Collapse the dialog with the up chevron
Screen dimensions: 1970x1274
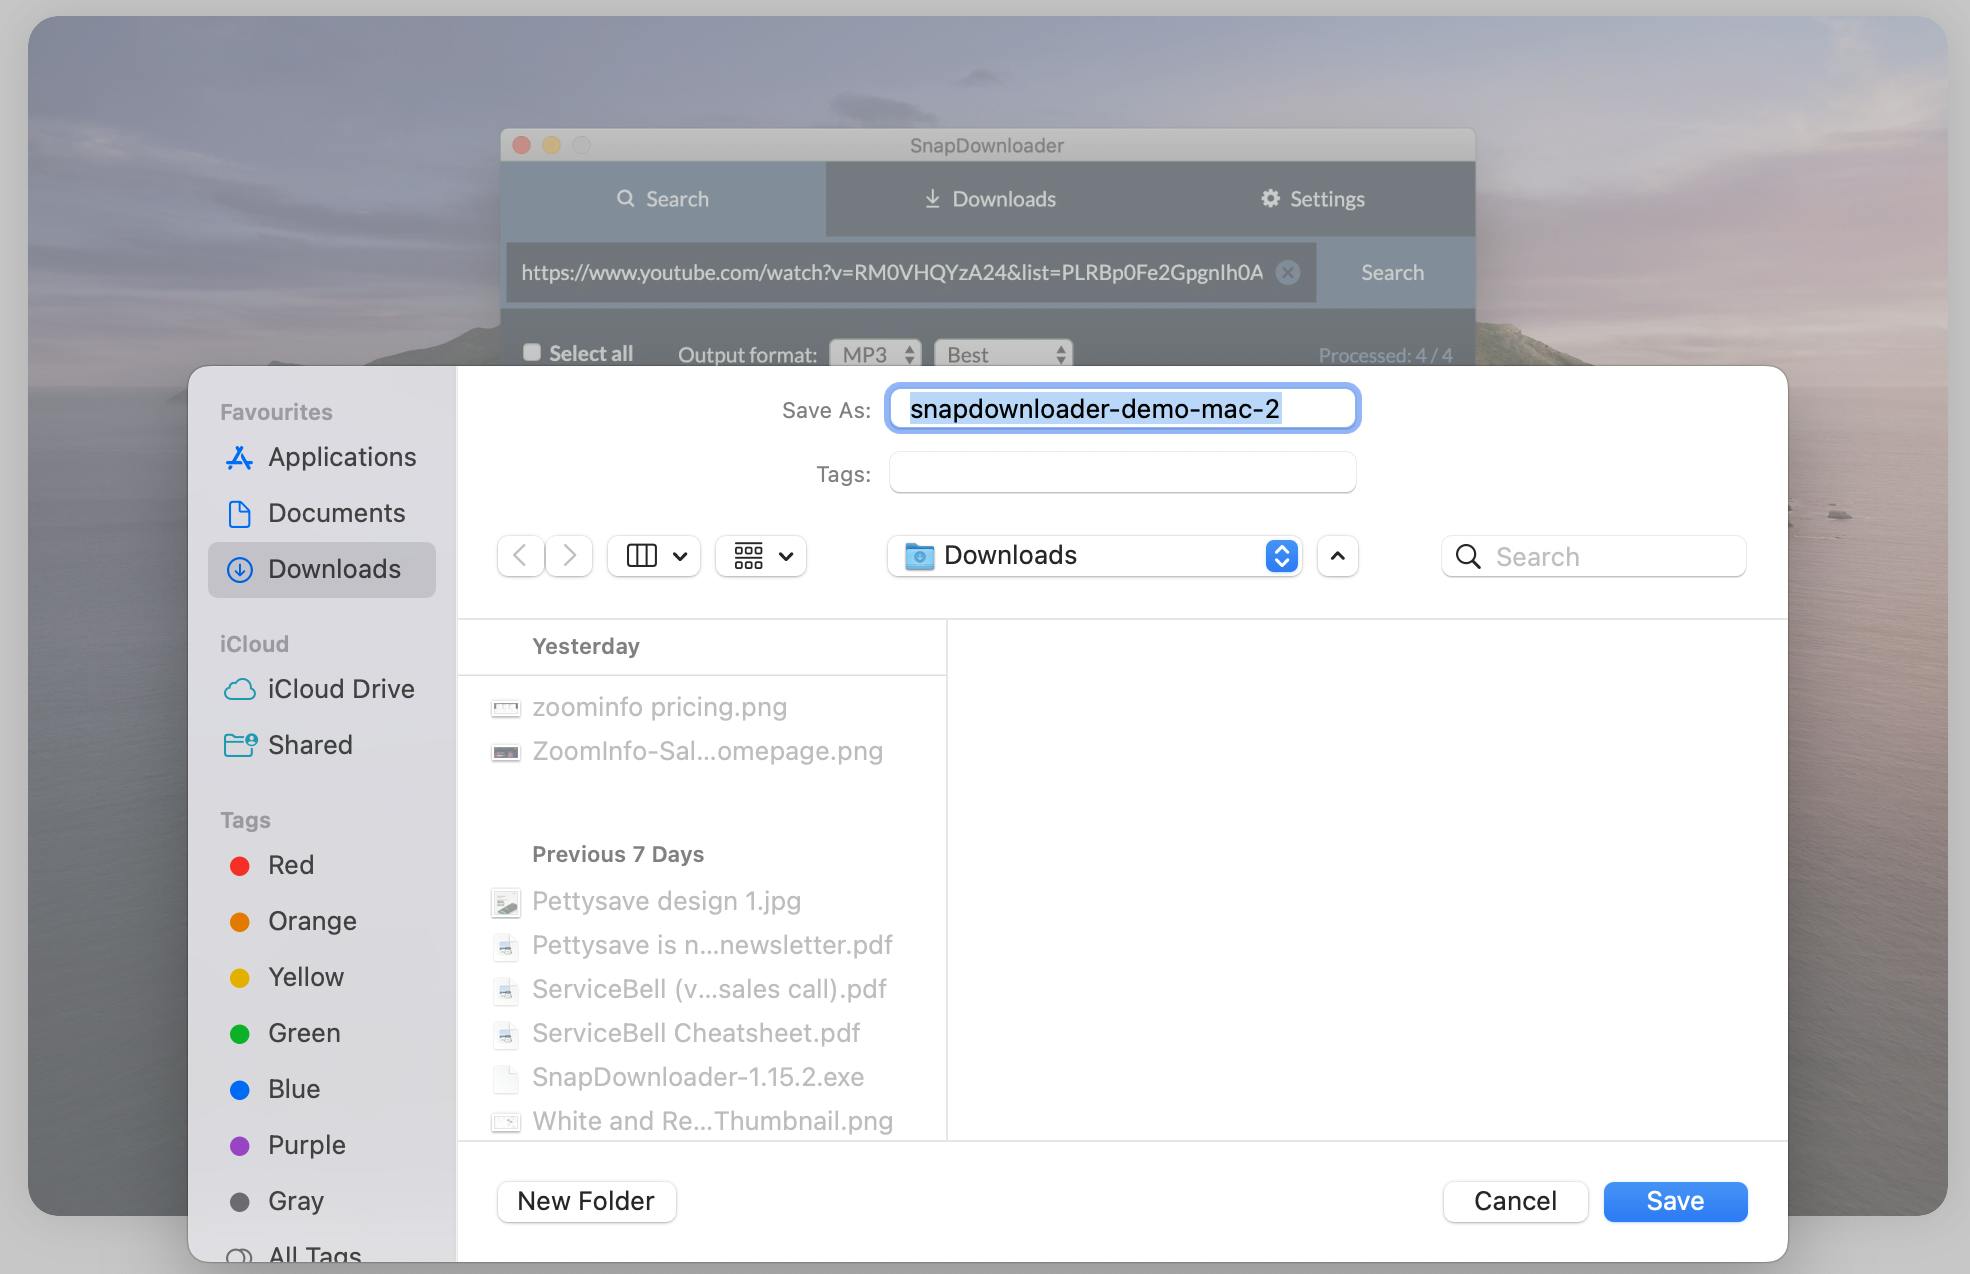pyautogui.click(x=1338, y=556)
